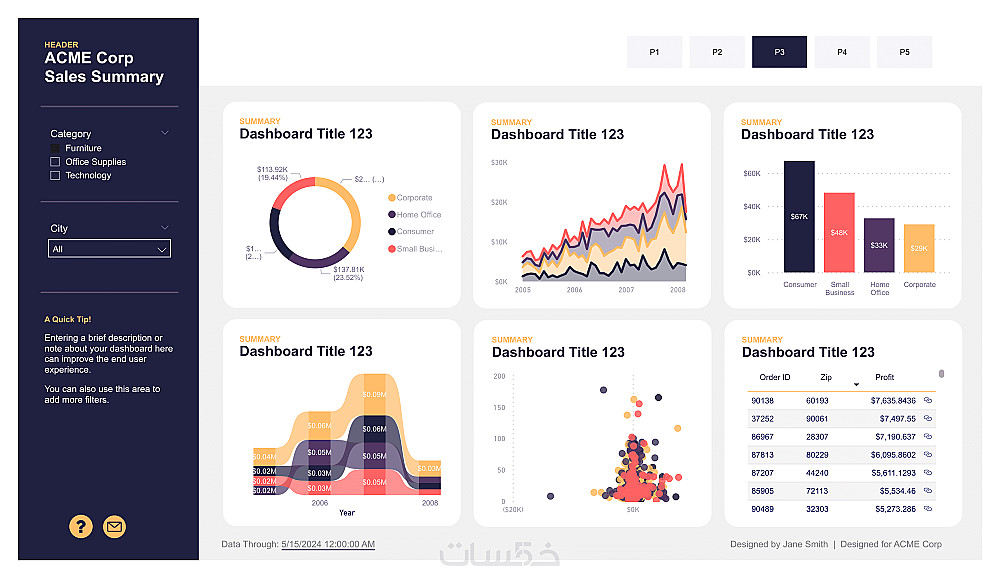Click link icon in order 87207 row
This screenshot has width=1000, height=578.
pyautogui.click(x=928, y=473)
